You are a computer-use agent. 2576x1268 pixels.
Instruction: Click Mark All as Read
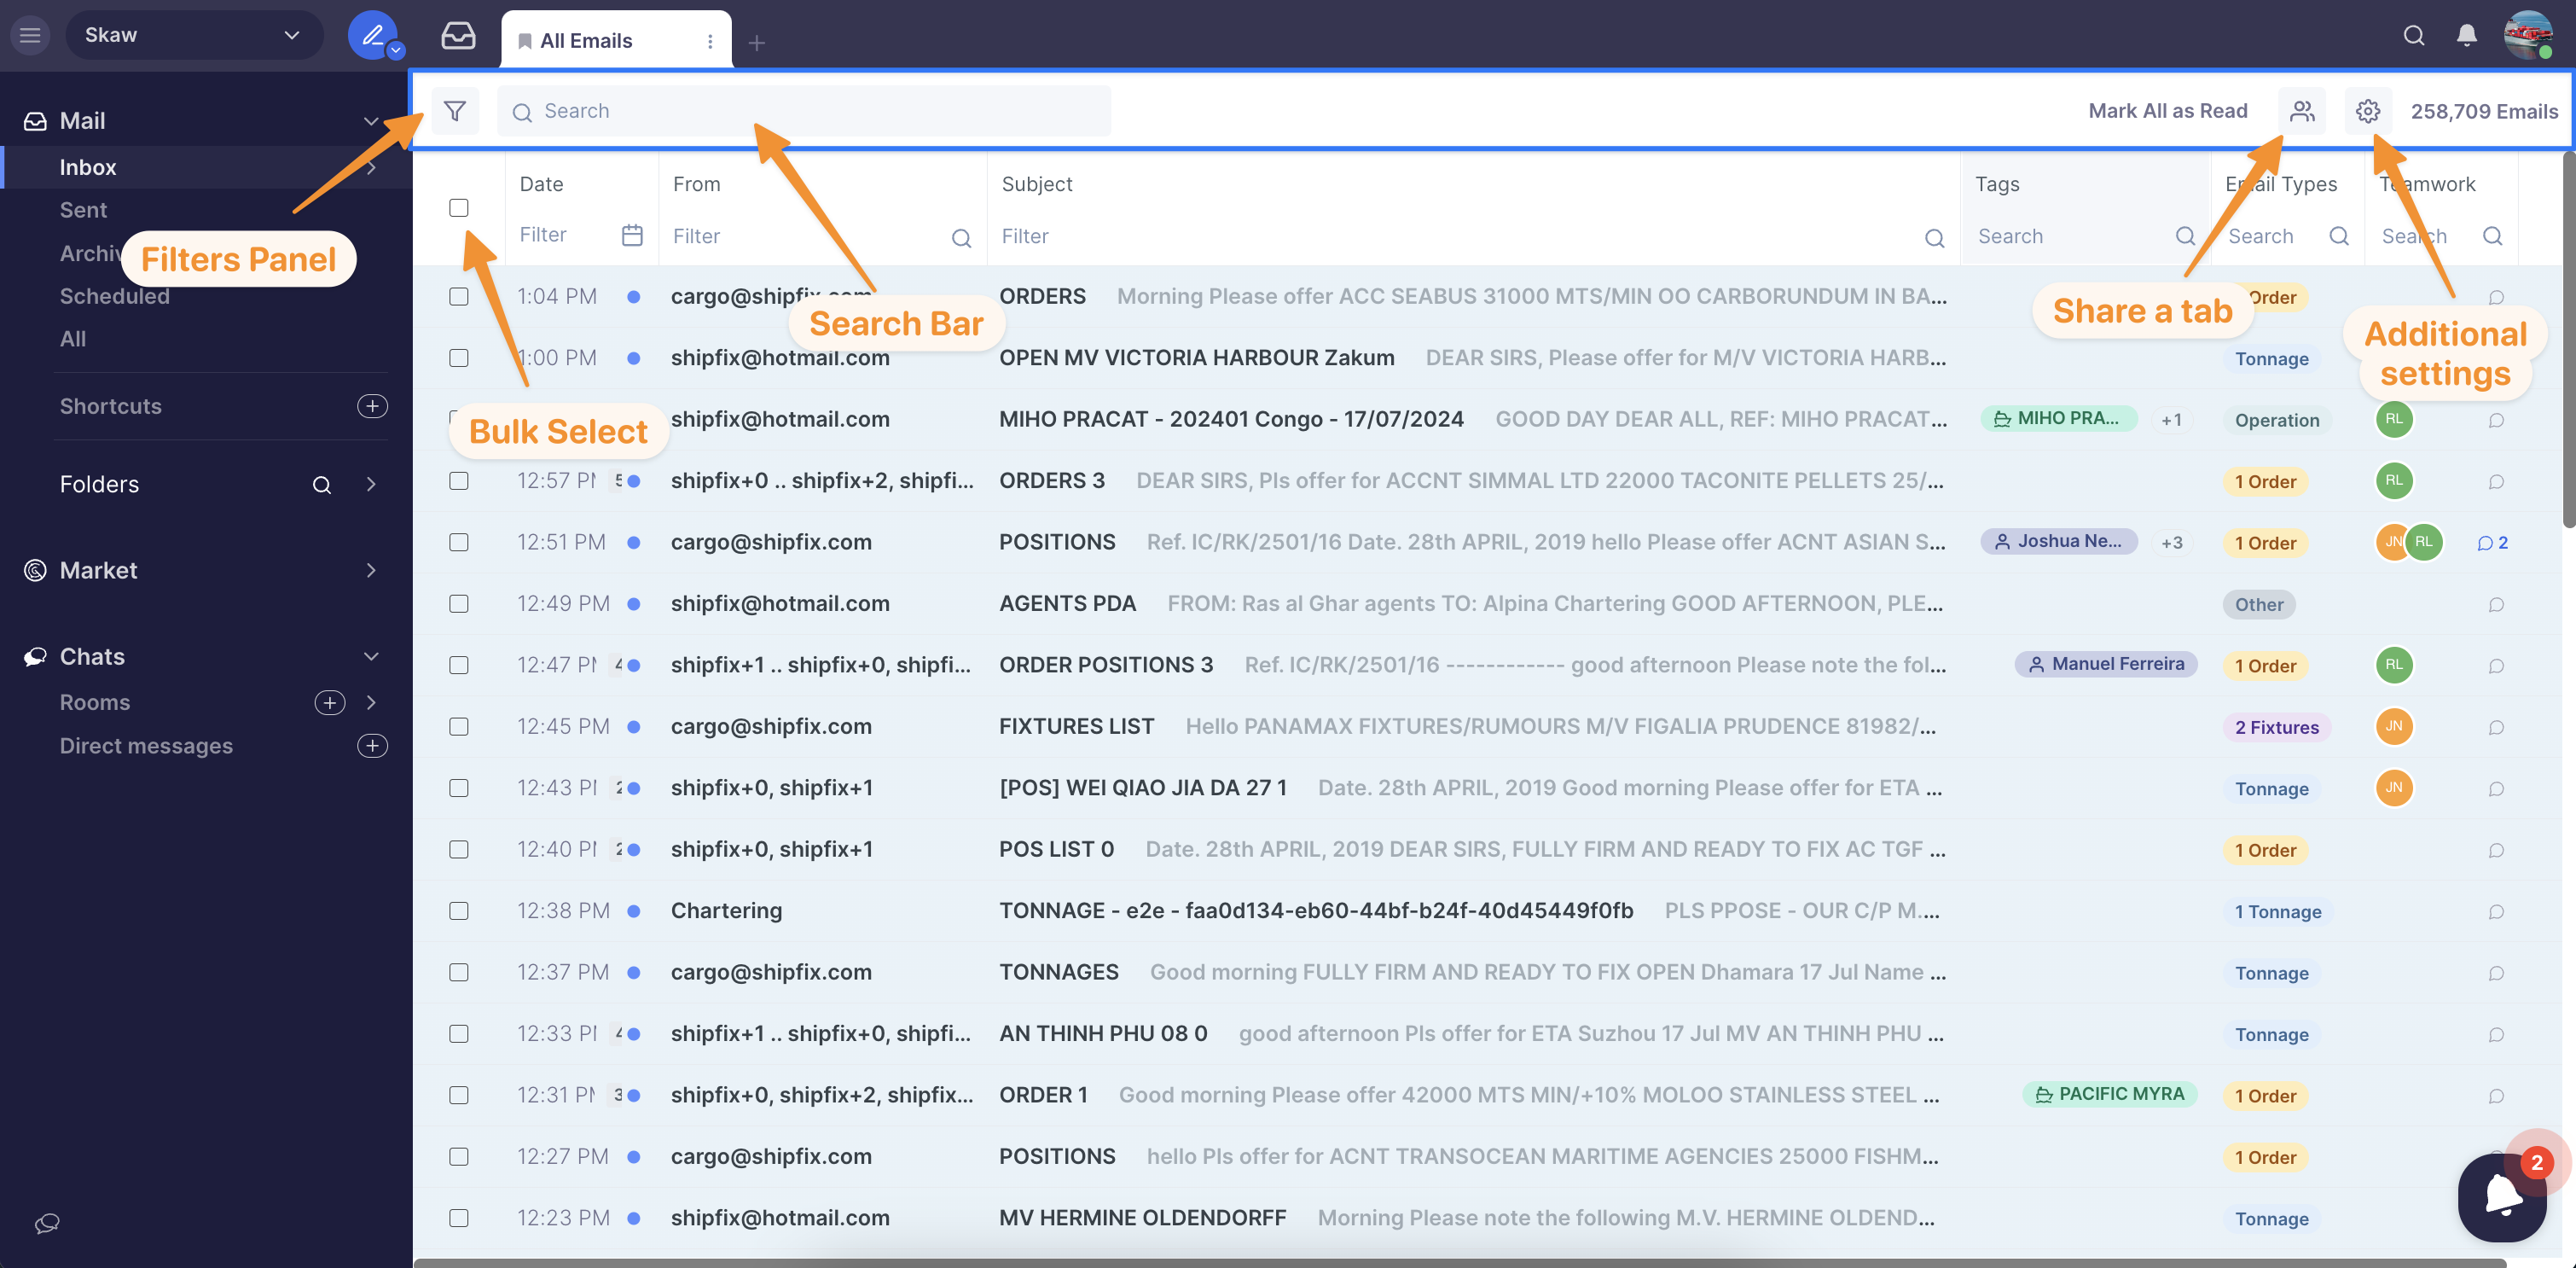2167,110
